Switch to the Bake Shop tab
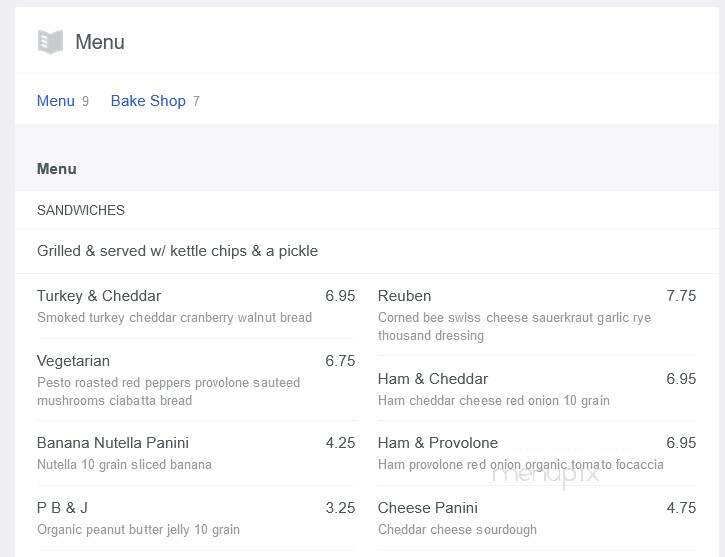The width and height of the screenshot is (725, 557). (x=148, y=101)
